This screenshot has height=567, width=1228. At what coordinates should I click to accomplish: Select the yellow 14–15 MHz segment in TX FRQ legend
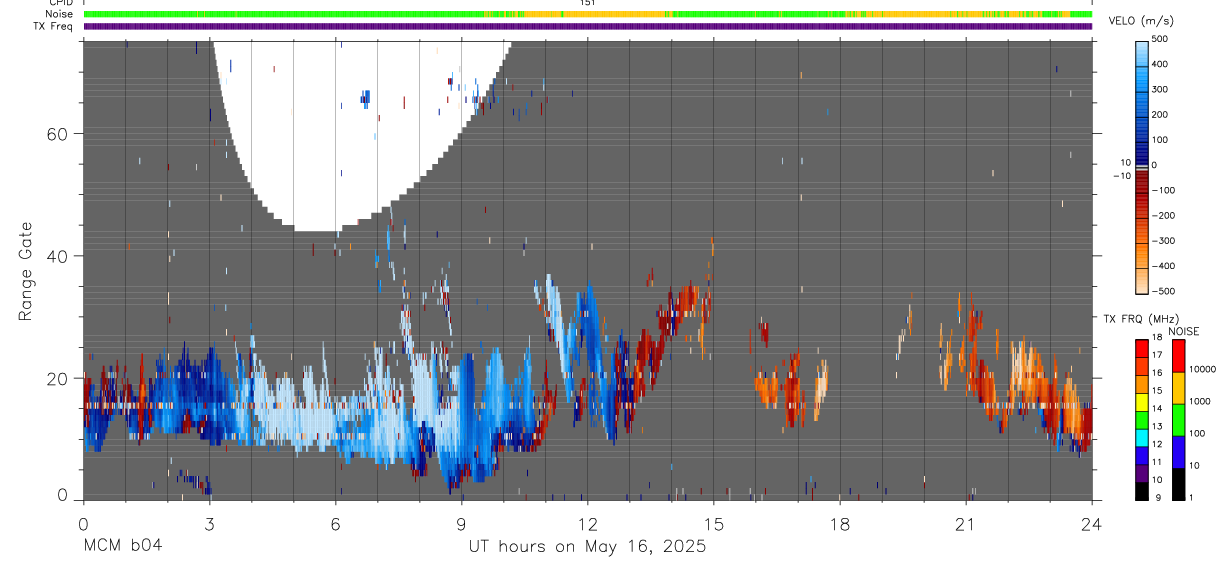tap(1143, 401)
